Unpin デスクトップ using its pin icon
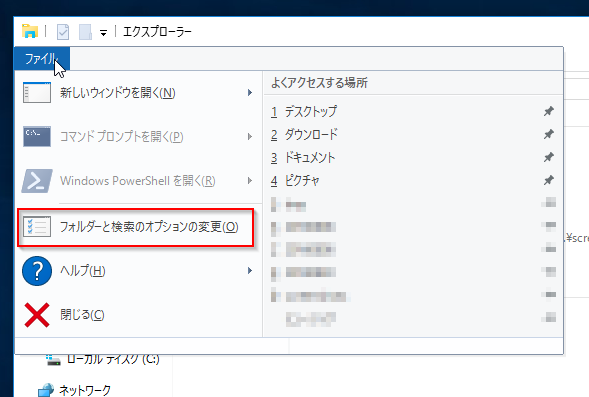 click(549, 111)
